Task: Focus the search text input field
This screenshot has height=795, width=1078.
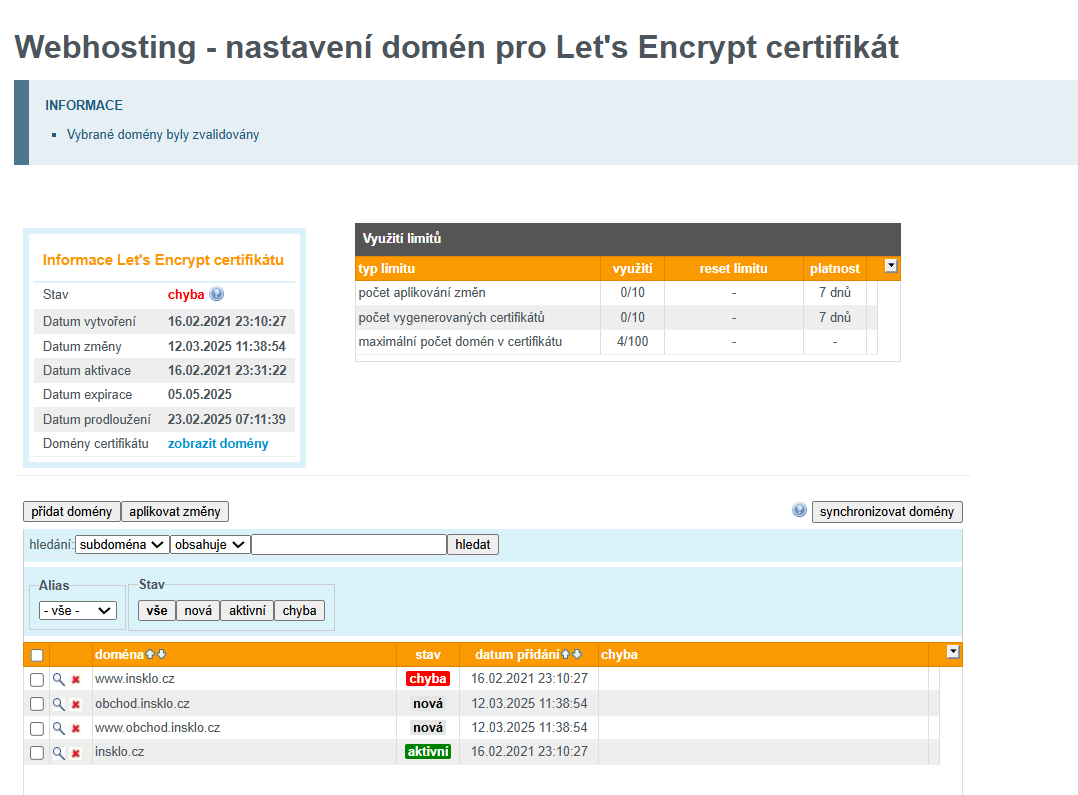Action: pos(349,545)
